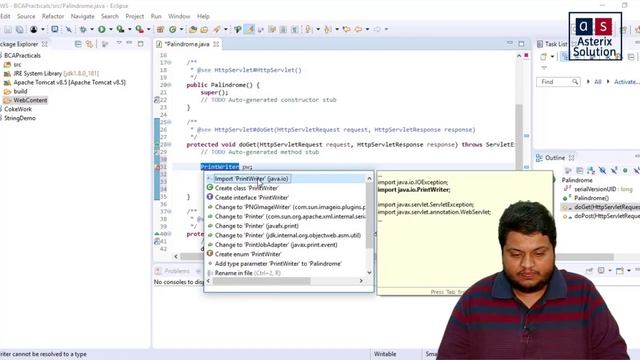
Task: Click the Save icon in the toolbar
Action: (8, 29)
